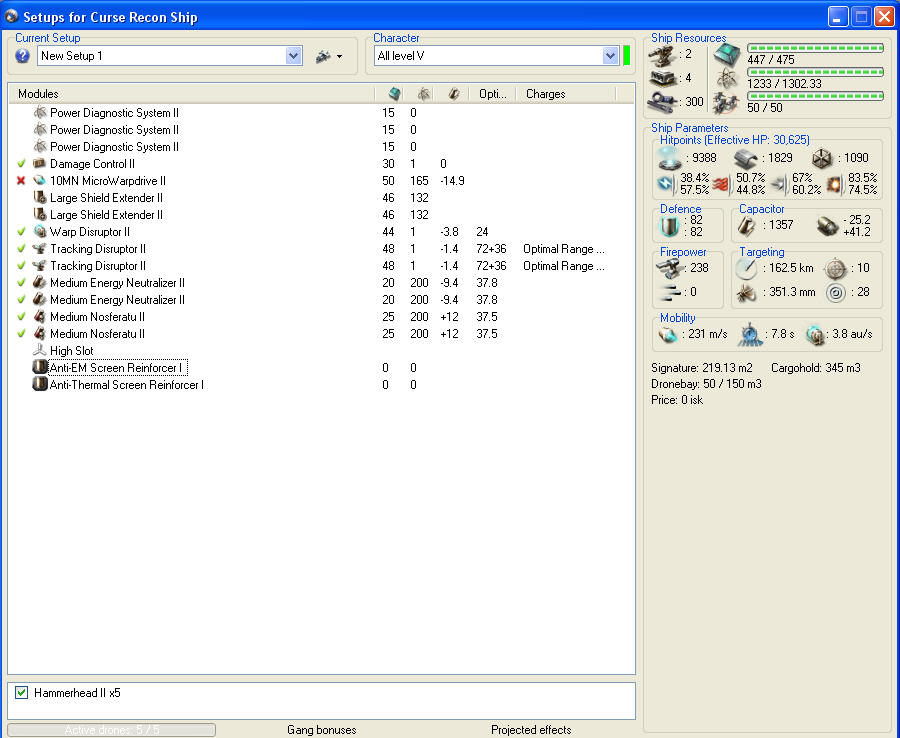Image resolution: width=900 pixels, height=738 pixels.
Task: Click the CPU usage progress bar
Action: point(815,48)
